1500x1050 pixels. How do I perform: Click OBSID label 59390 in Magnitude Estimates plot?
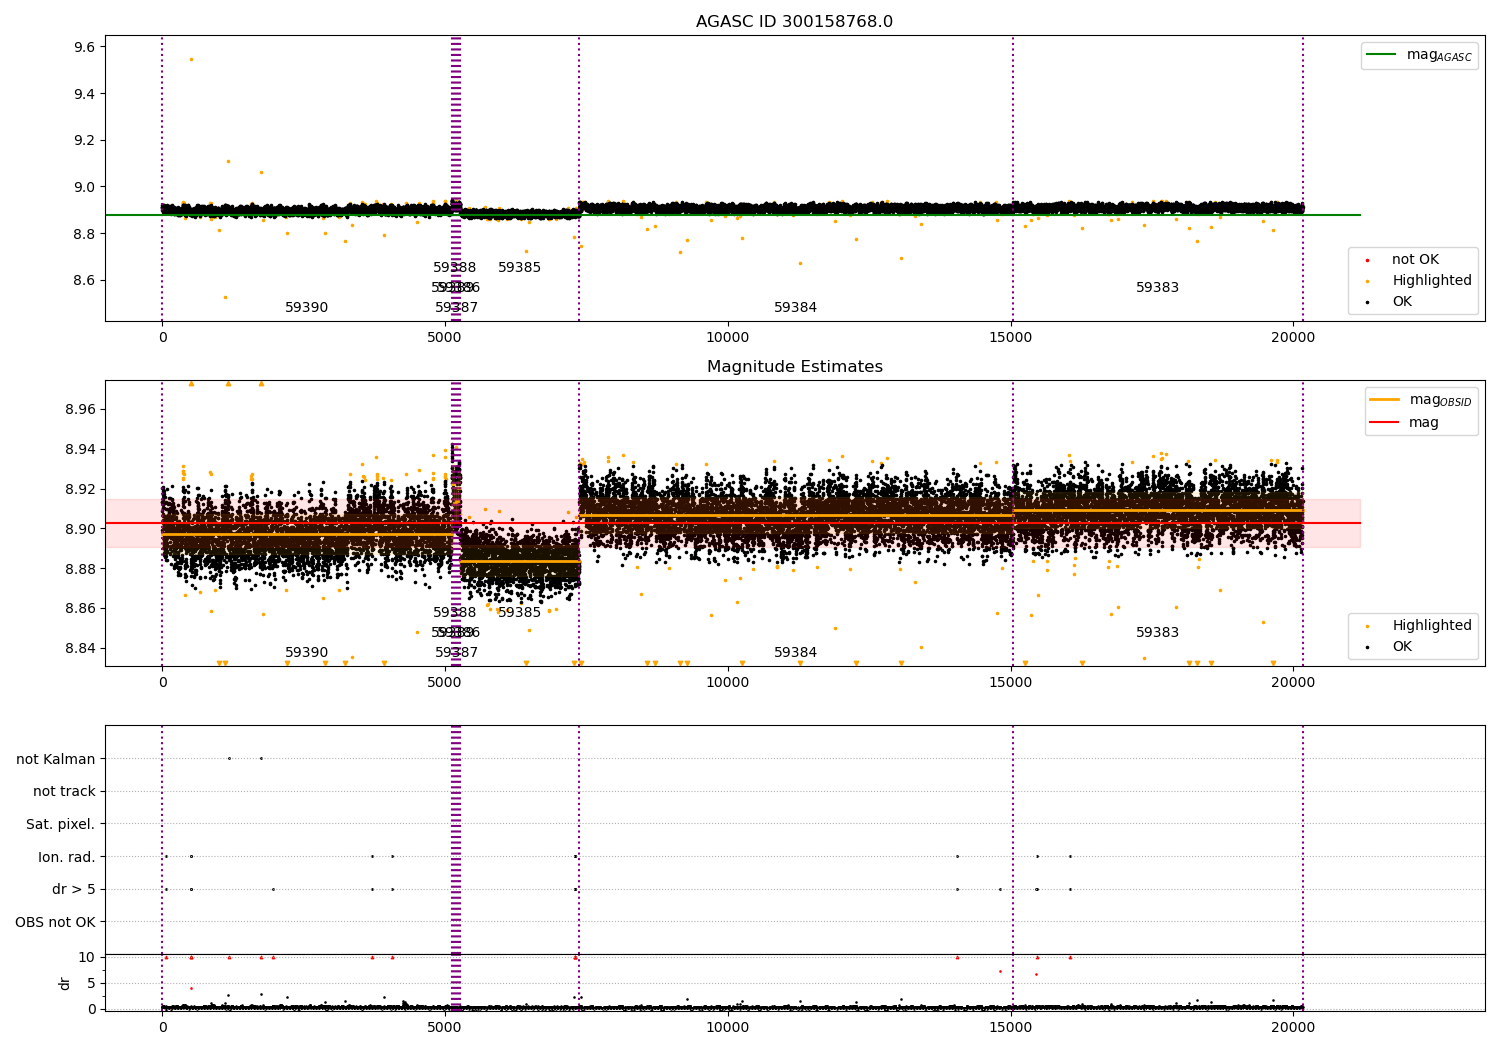tap(307, 653)
